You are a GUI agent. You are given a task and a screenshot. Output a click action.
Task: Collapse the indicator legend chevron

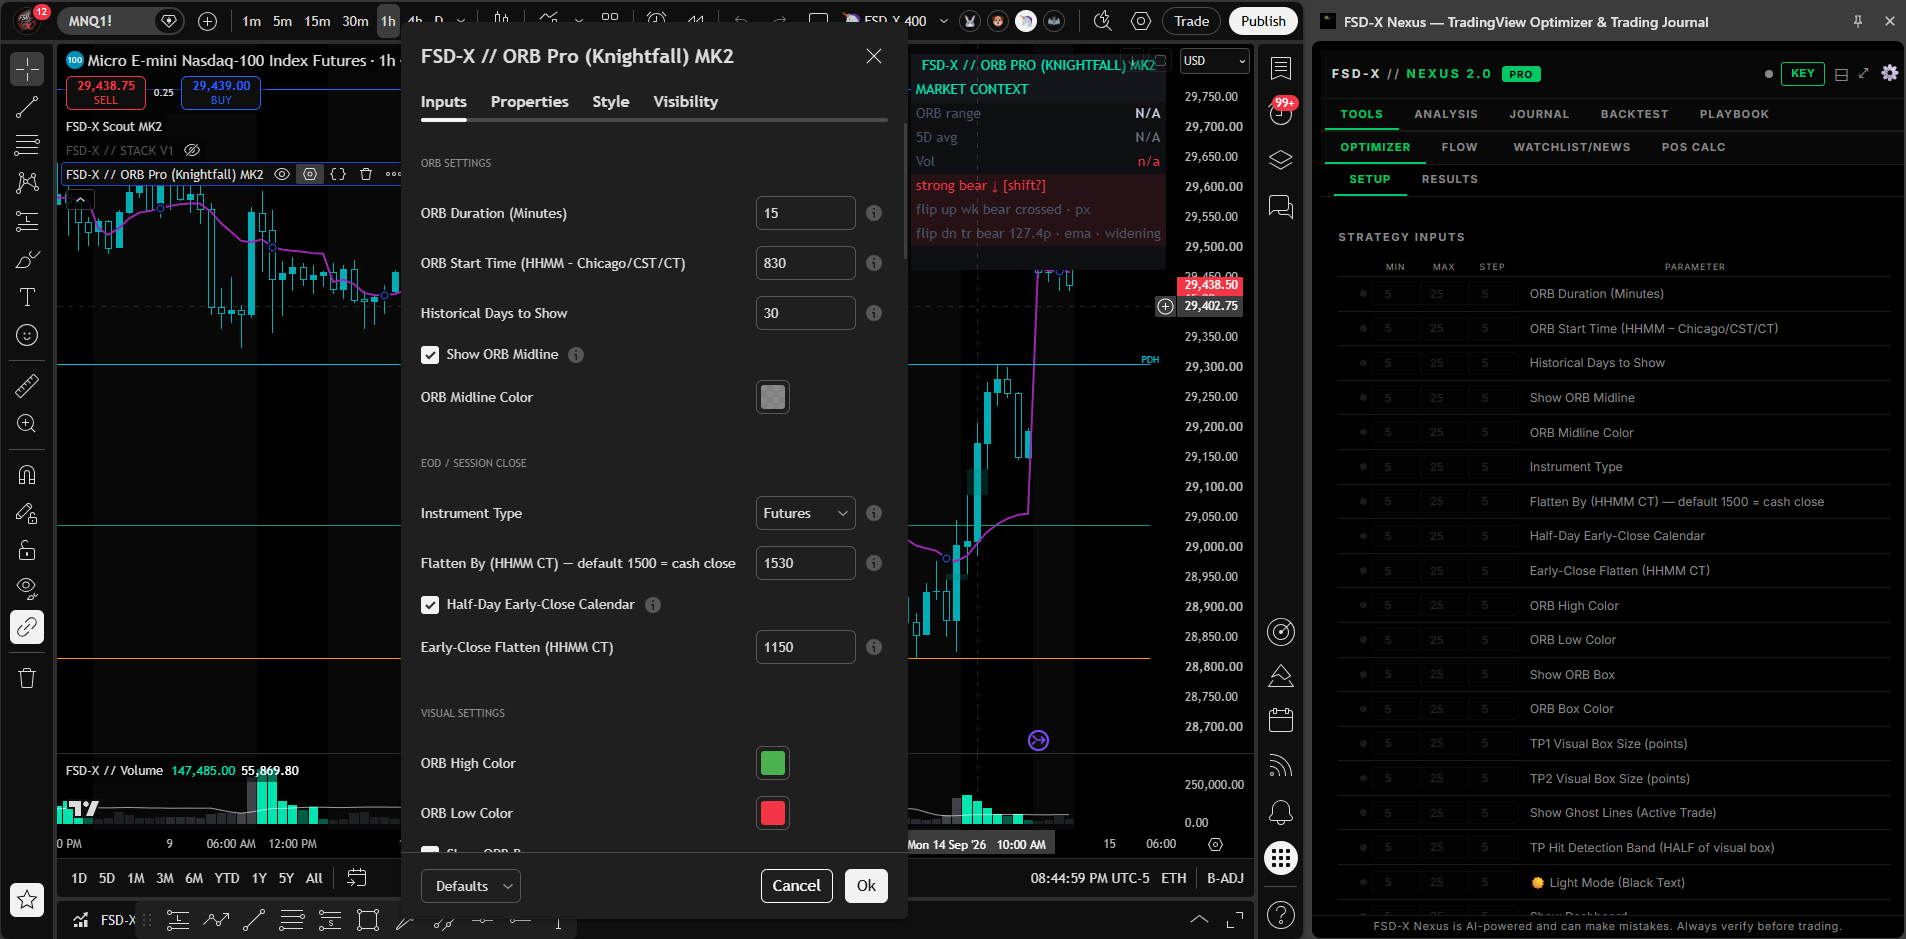80,200
